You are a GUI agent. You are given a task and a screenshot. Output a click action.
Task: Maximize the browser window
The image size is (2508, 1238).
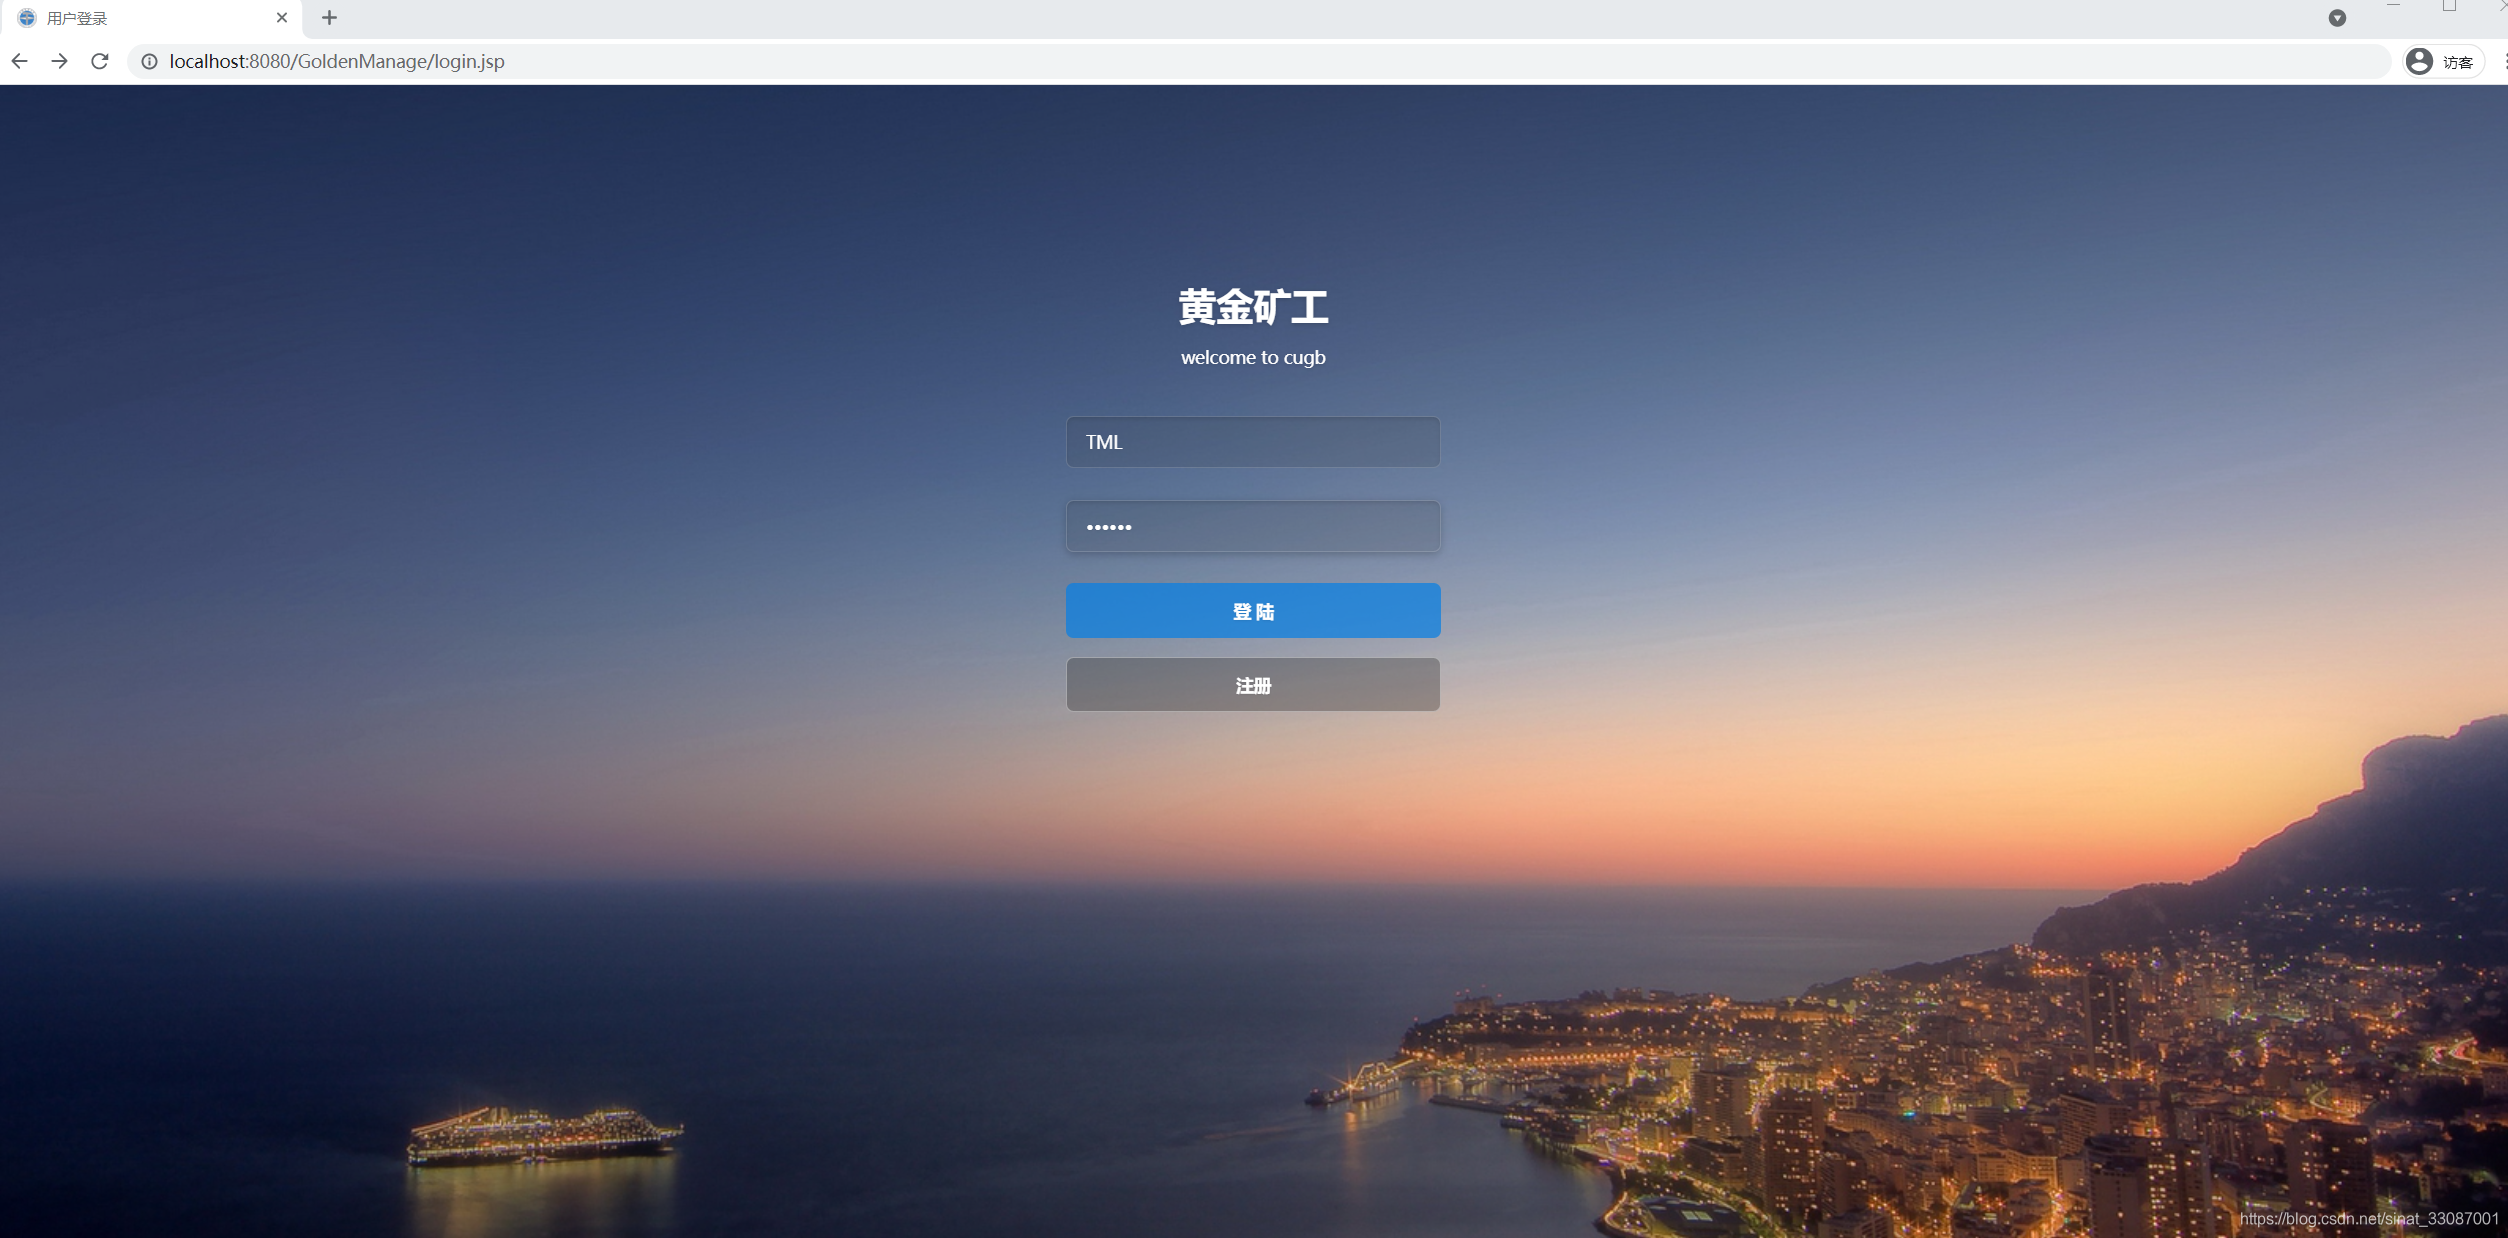click(2449, 6)
